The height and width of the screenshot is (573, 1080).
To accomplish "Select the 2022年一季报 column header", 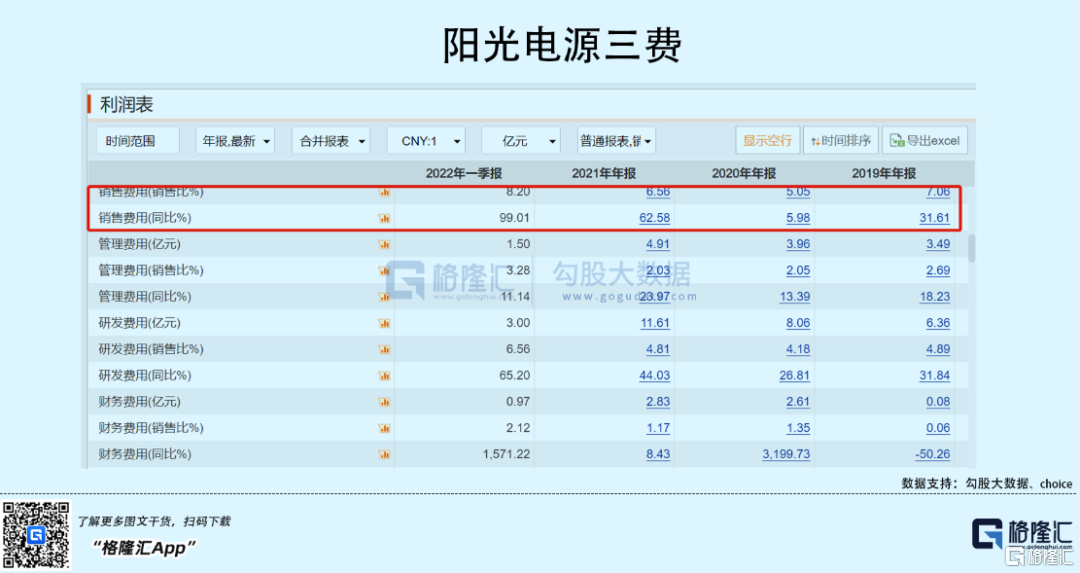I will (x=464, y=174).
